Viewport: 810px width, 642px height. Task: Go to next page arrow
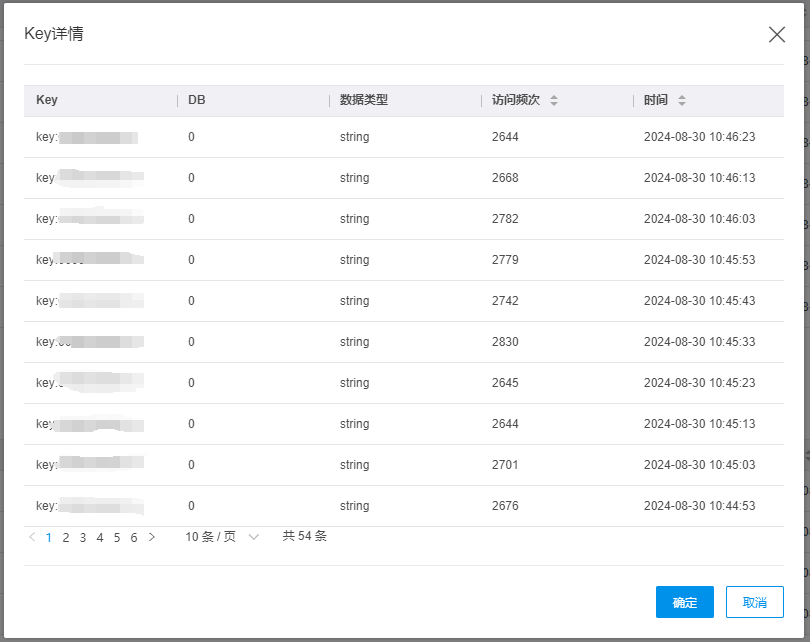(152, 537)
